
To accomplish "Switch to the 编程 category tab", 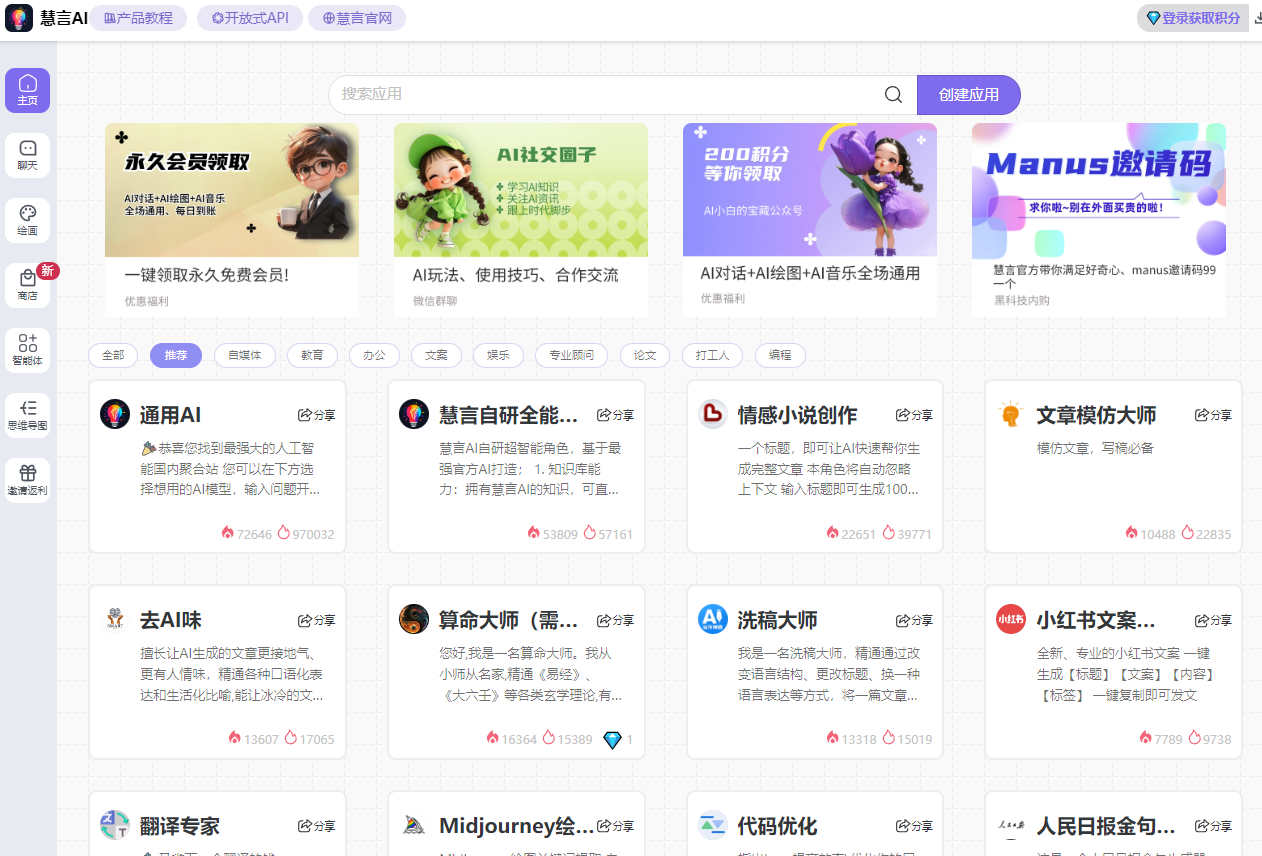I will (x=780, y=355).
